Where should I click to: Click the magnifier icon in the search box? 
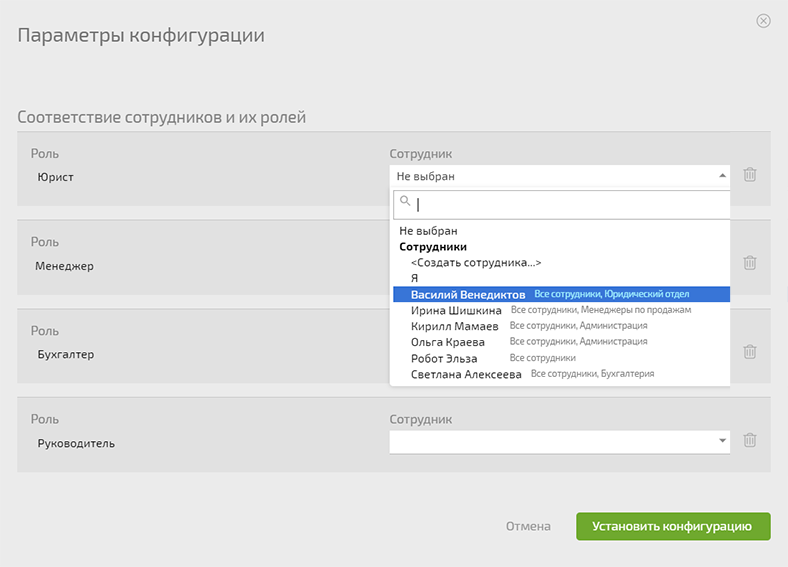click(405, 202)
